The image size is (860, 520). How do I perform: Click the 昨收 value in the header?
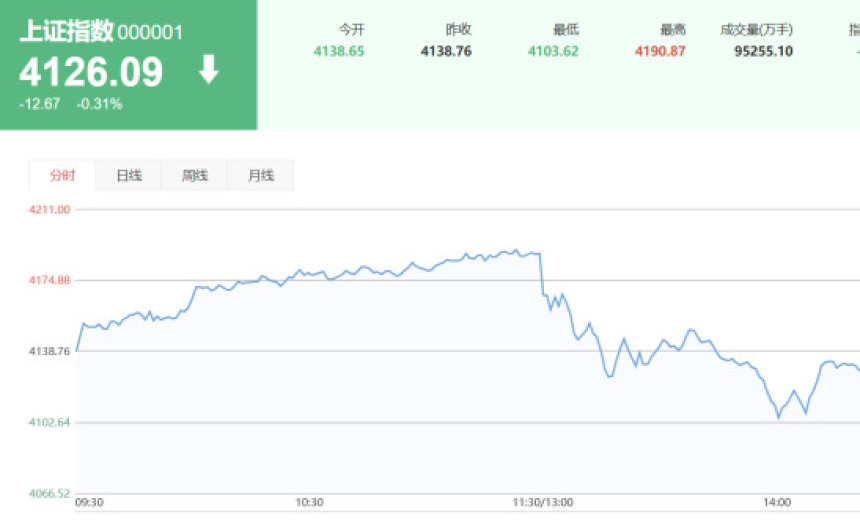coord(446,51)
